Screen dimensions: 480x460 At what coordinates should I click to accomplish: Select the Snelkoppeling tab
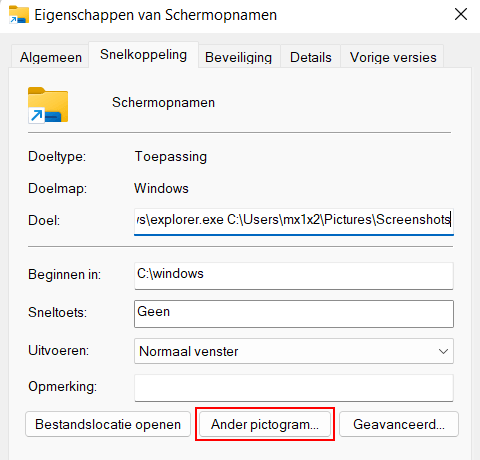(143, 55)
